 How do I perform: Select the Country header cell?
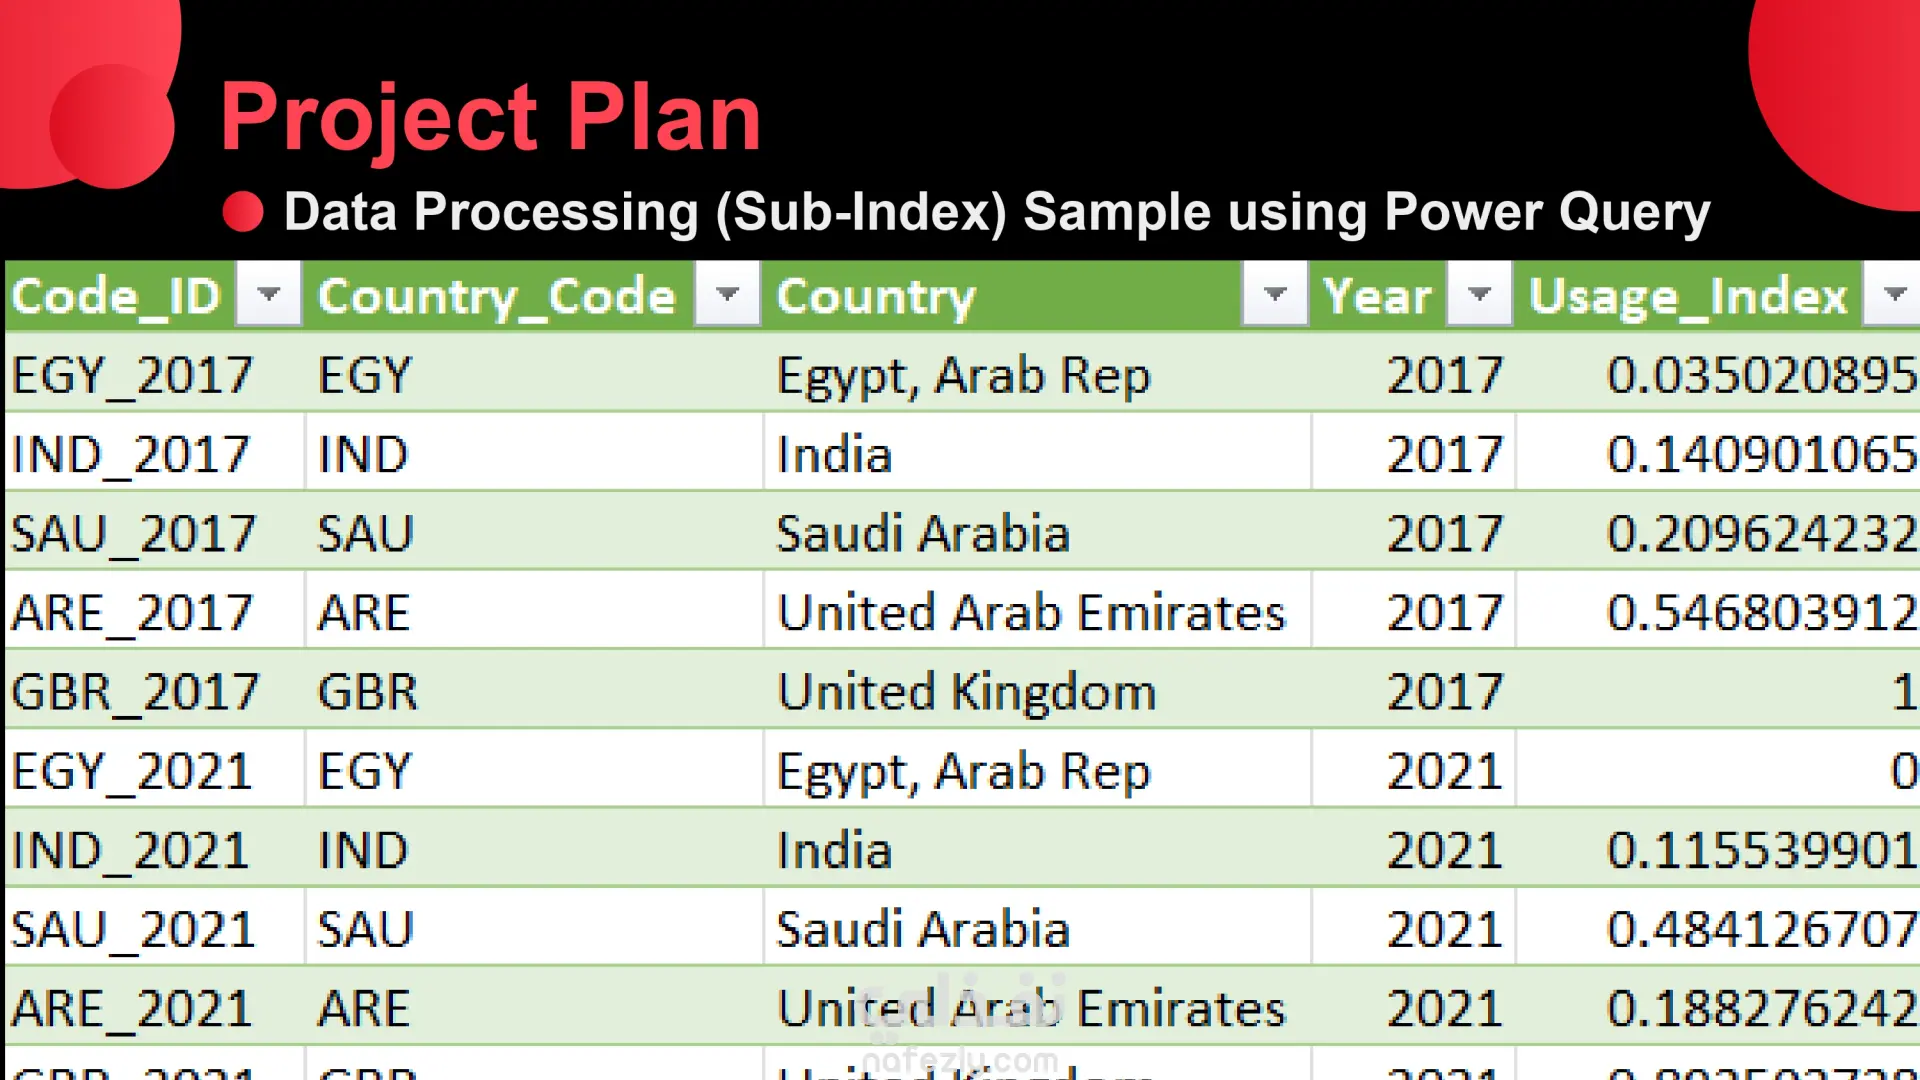[x=1035, y=295]
